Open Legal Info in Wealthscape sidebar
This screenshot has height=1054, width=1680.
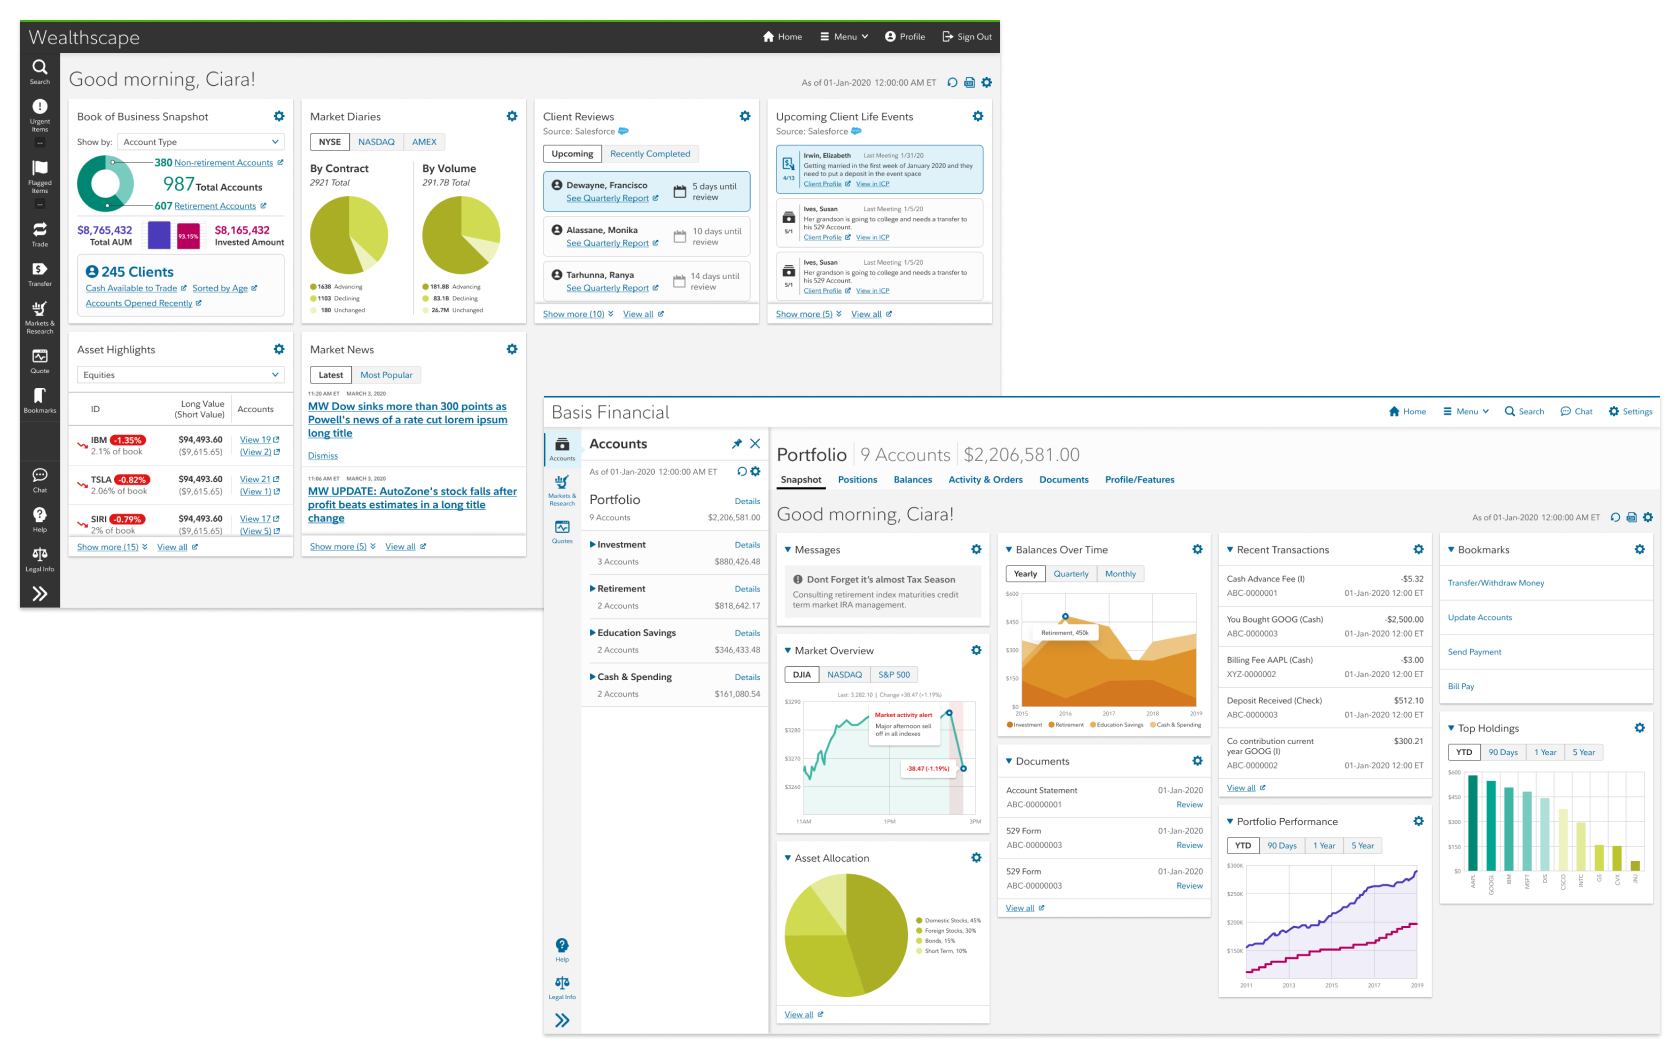click(x=40, y=559)
